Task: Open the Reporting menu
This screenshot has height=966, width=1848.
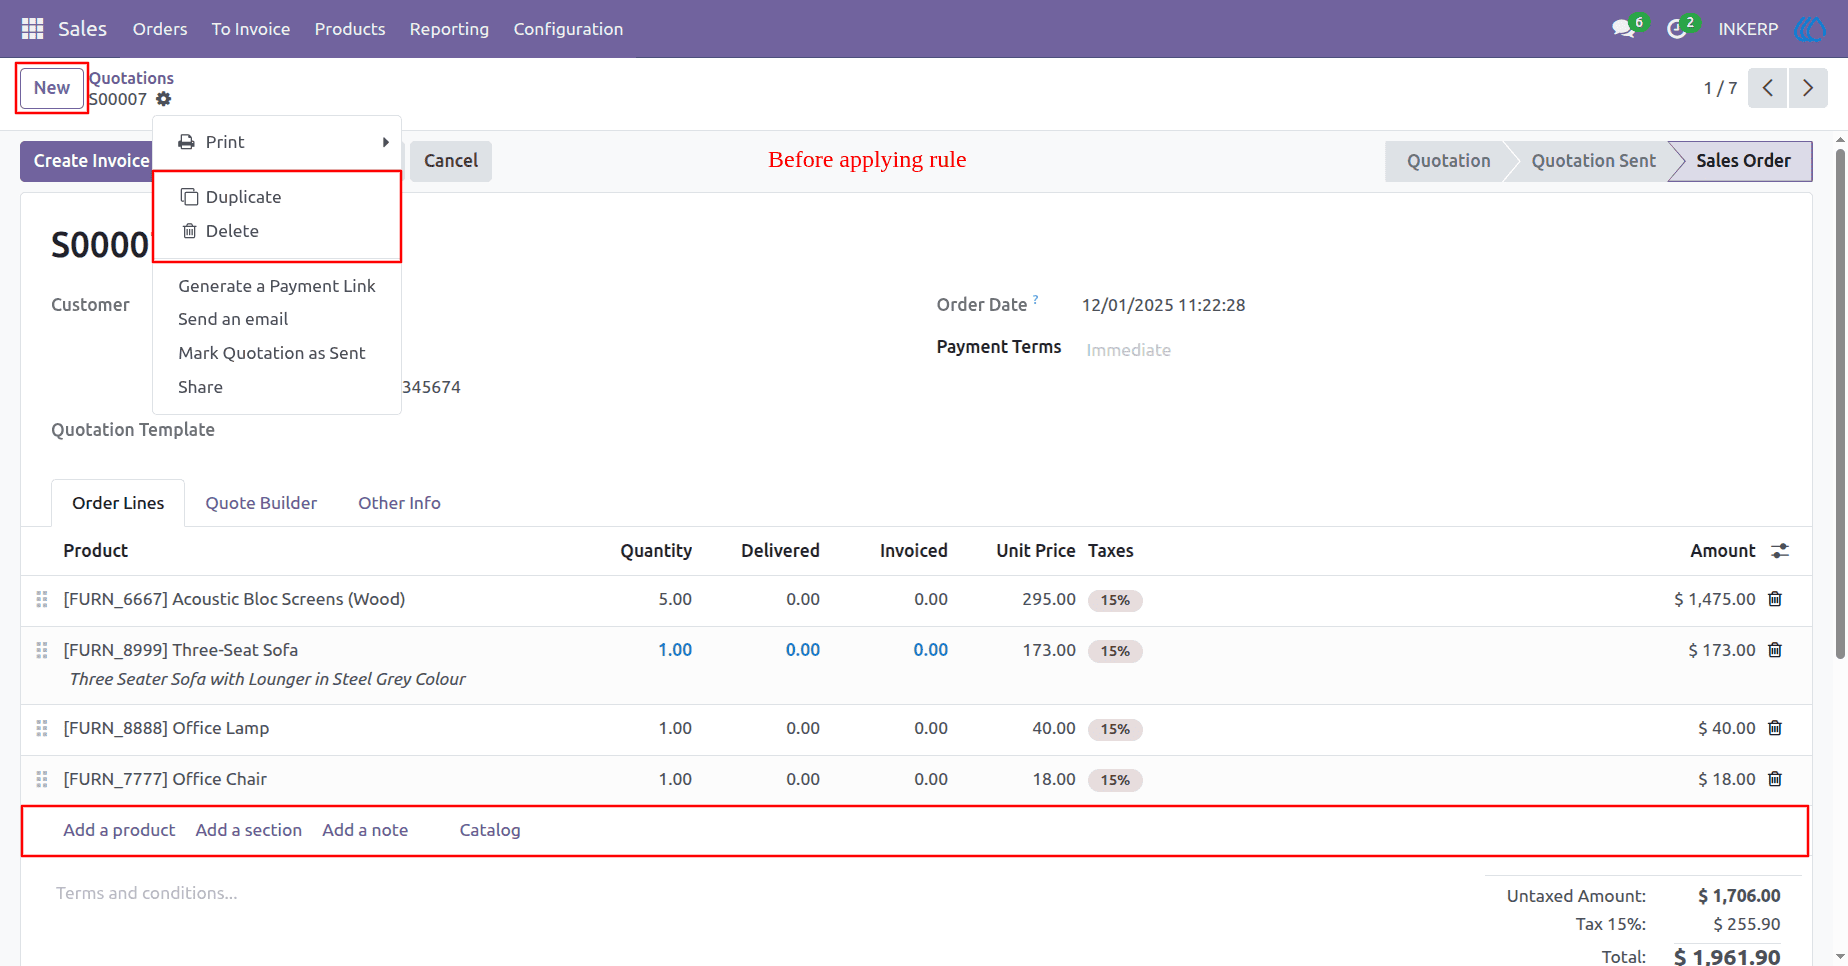Action: coord(449,29)
